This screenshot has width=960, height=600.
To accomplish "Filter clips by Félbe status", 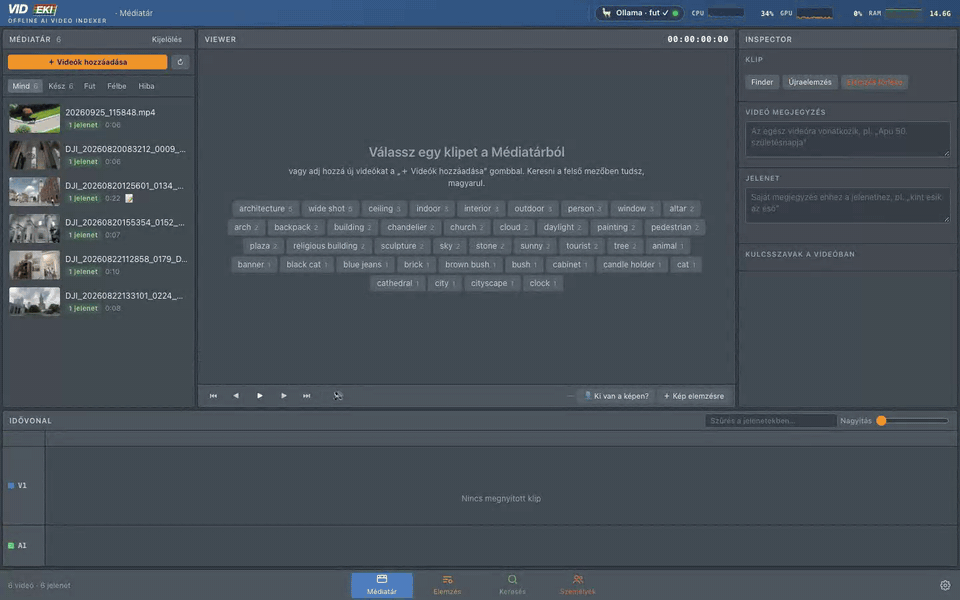I will pos(117,86).
